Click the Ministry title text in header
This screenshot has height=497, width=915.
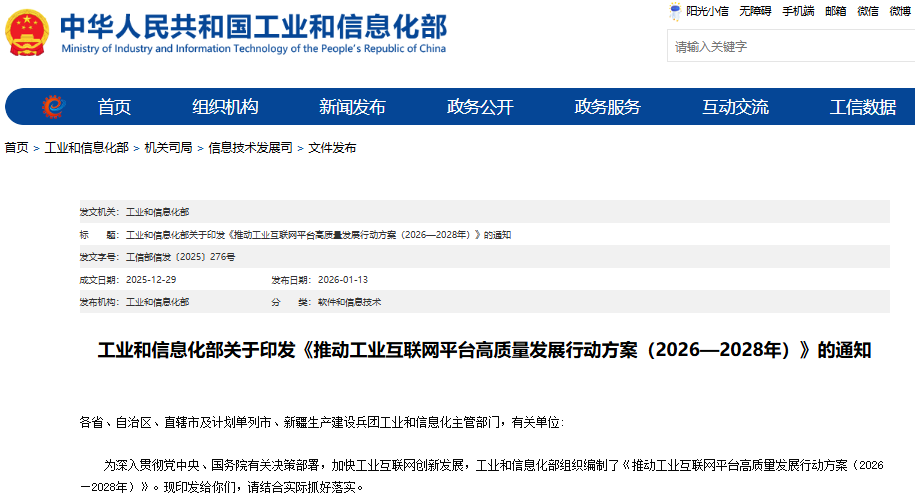pyautogui.click(x=254, y=26)
